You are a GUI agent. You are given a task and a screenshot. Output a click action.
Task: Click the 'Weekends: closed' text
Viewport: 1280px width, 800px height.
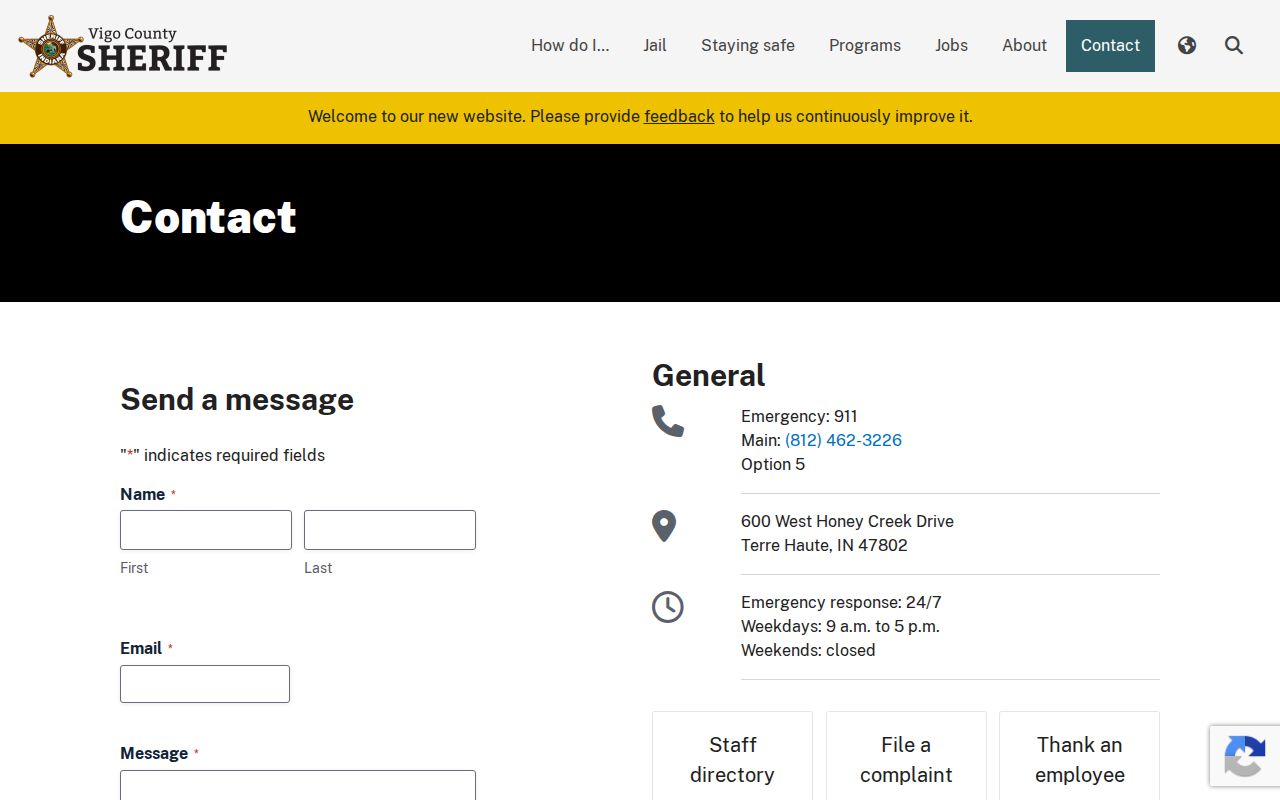coord(808,650)
